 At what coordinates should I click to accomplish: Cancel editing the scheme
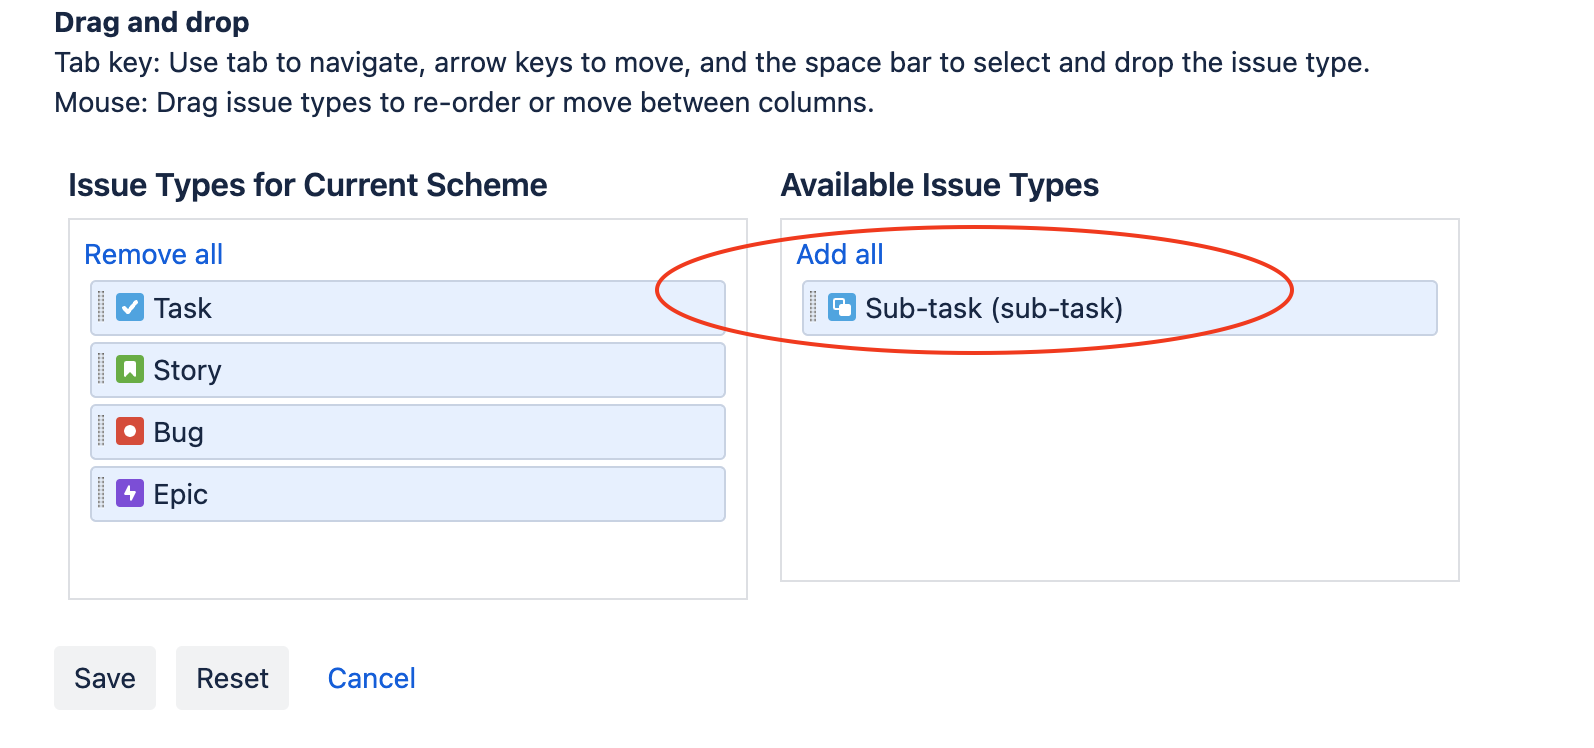click(x=371, y=678)
